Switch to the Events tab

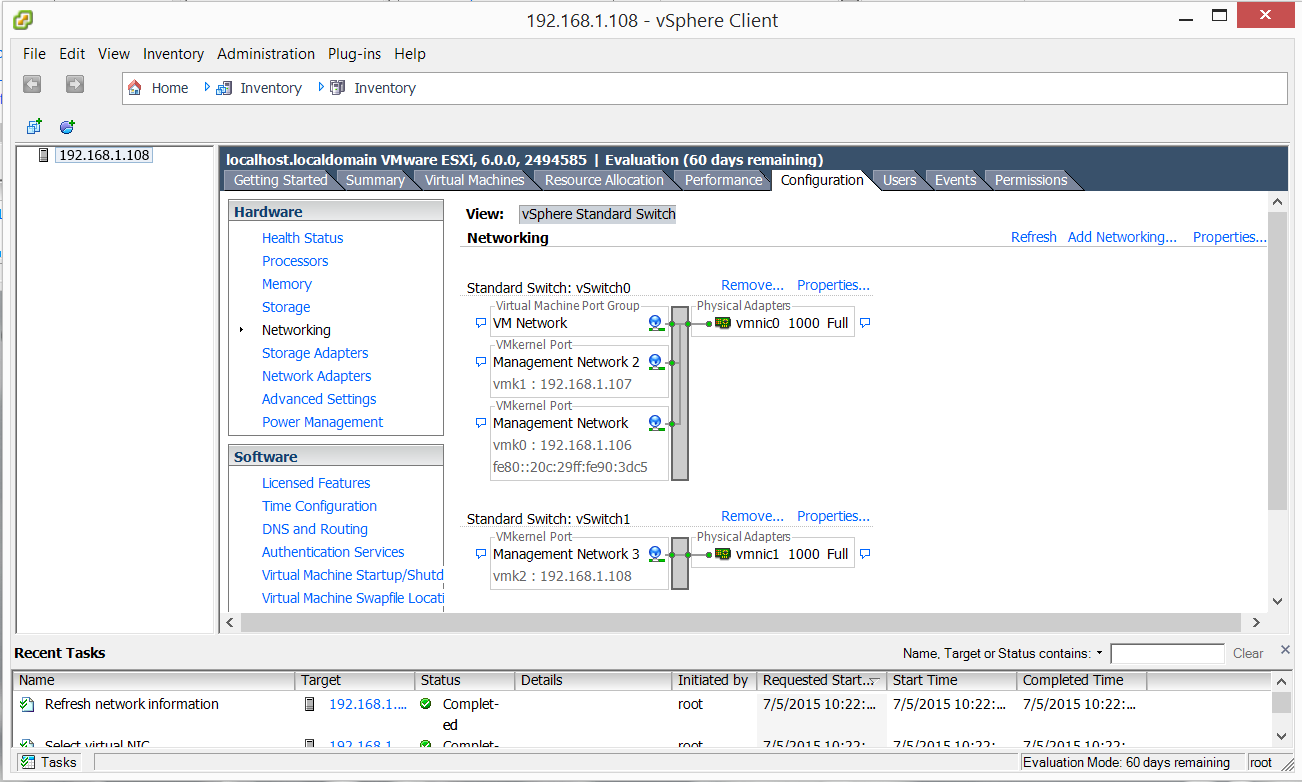[x=955, y=180]
